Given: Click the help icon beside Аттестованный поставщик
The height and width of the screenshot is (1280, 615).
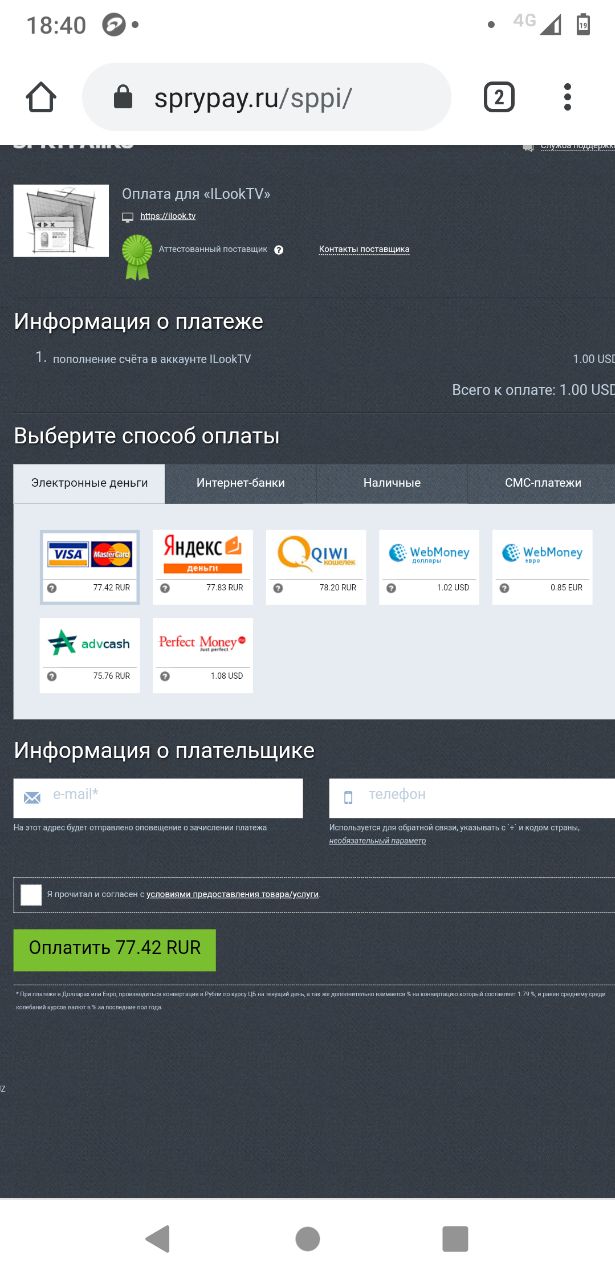Looking at the screenshot, I should coord(279,250).
